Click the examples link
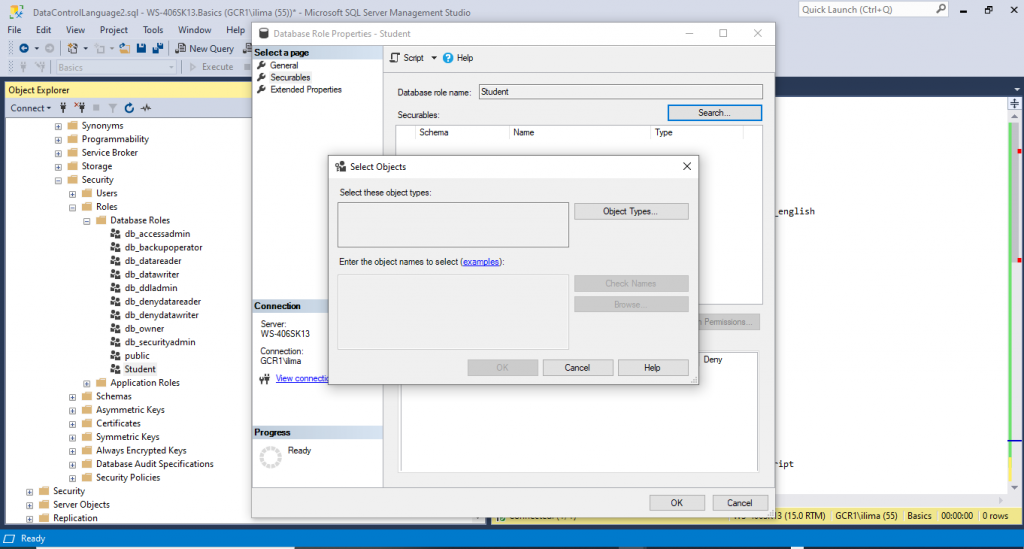Image resolution: width=1024 pixels, height=549 pixels. tap(481, 262)
